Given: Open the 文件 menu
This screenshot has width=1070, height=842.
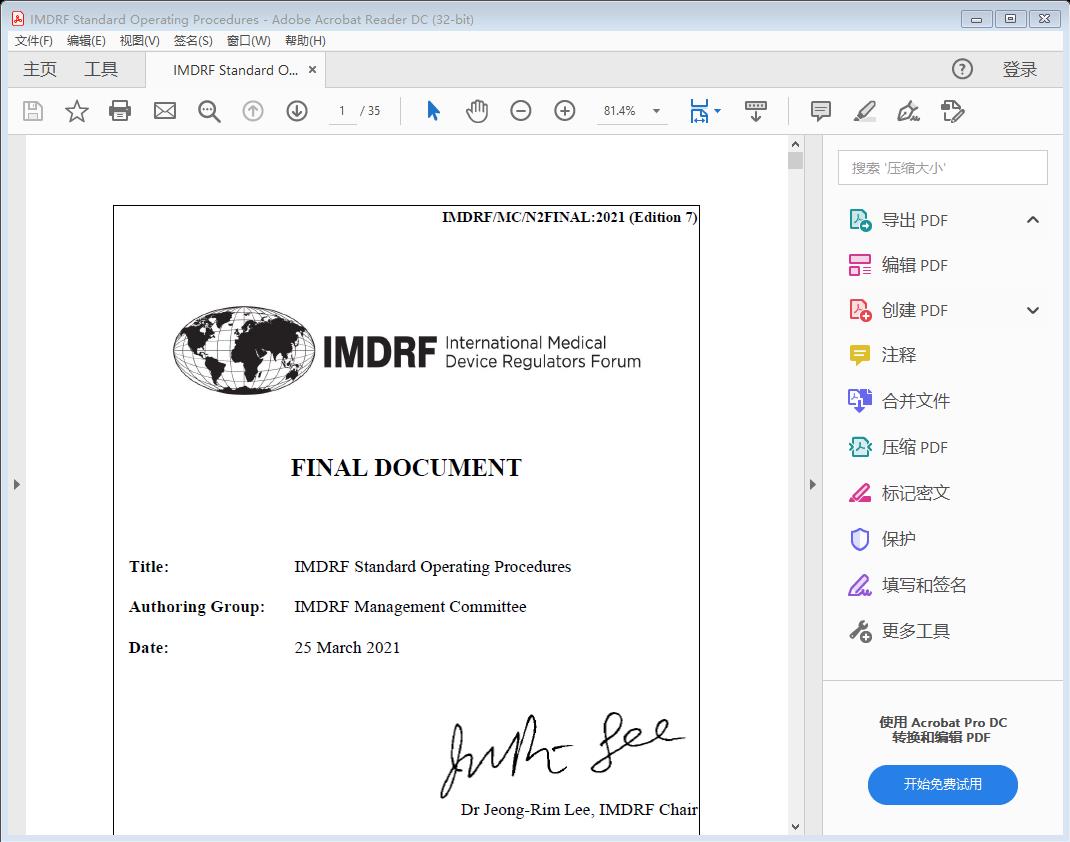Looking at the screenshot, I should tap(33, 40).
